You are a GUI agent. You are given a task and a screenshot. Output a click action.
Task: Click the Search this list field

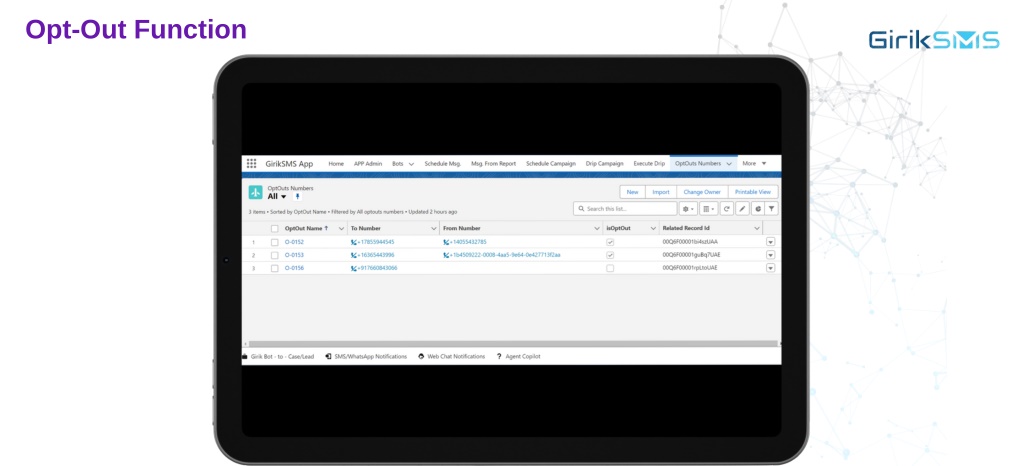(625, 209)
